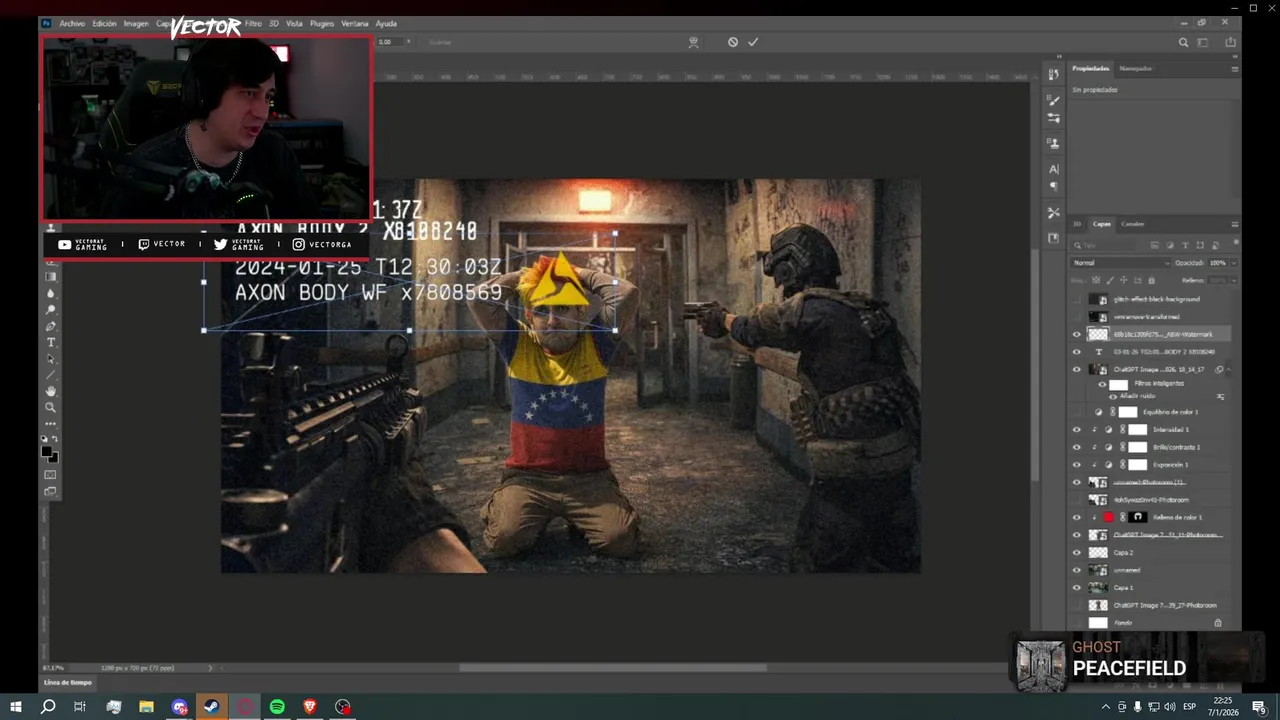Hide the Brillo/contraste 1 layer

click(1077, 447)
